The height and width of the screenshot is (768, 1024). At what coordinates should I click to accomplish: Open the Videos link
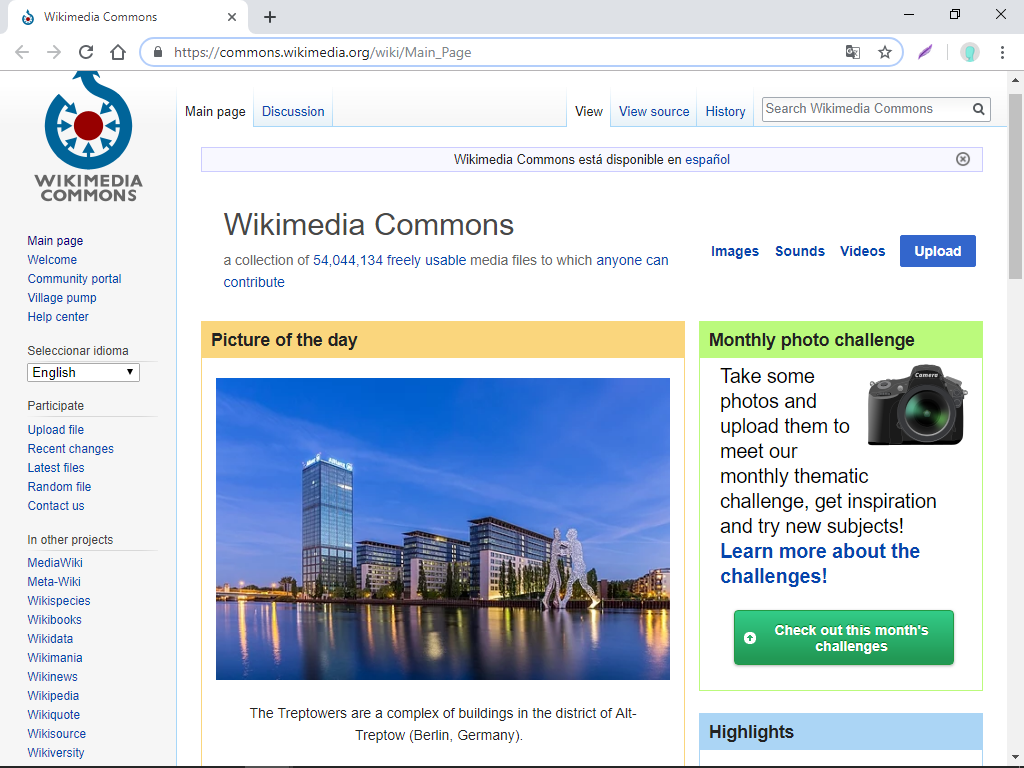(x=862, y=251)
